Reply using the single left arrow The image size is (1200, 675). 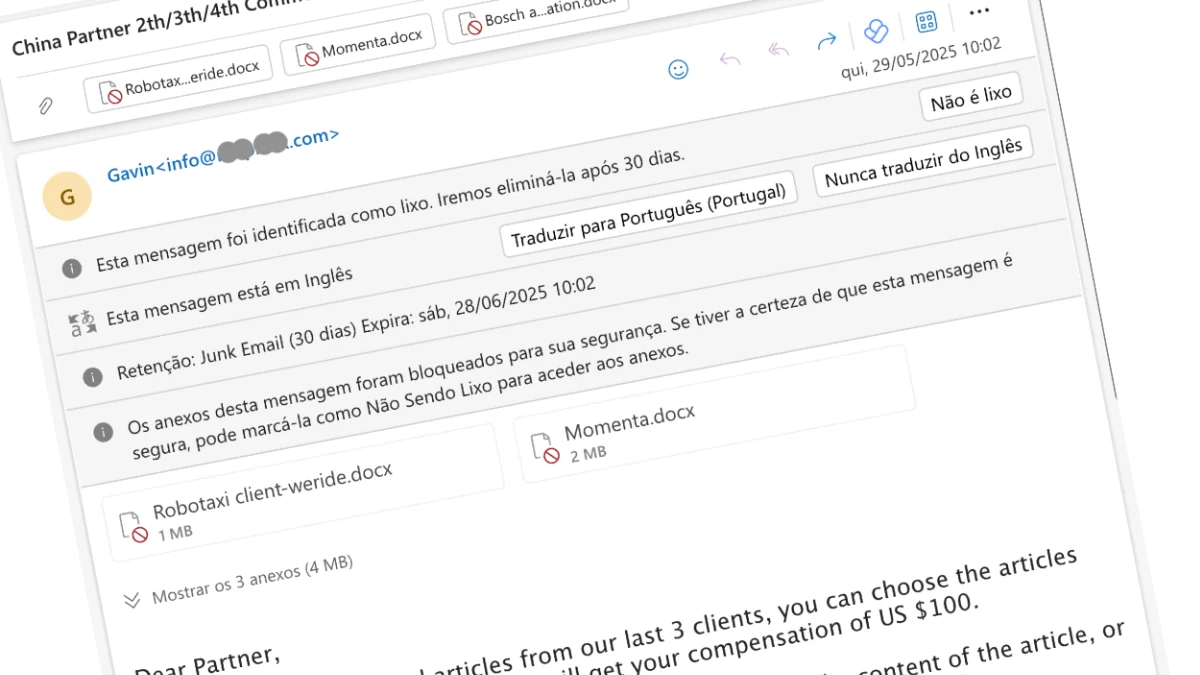coord(730,59)
